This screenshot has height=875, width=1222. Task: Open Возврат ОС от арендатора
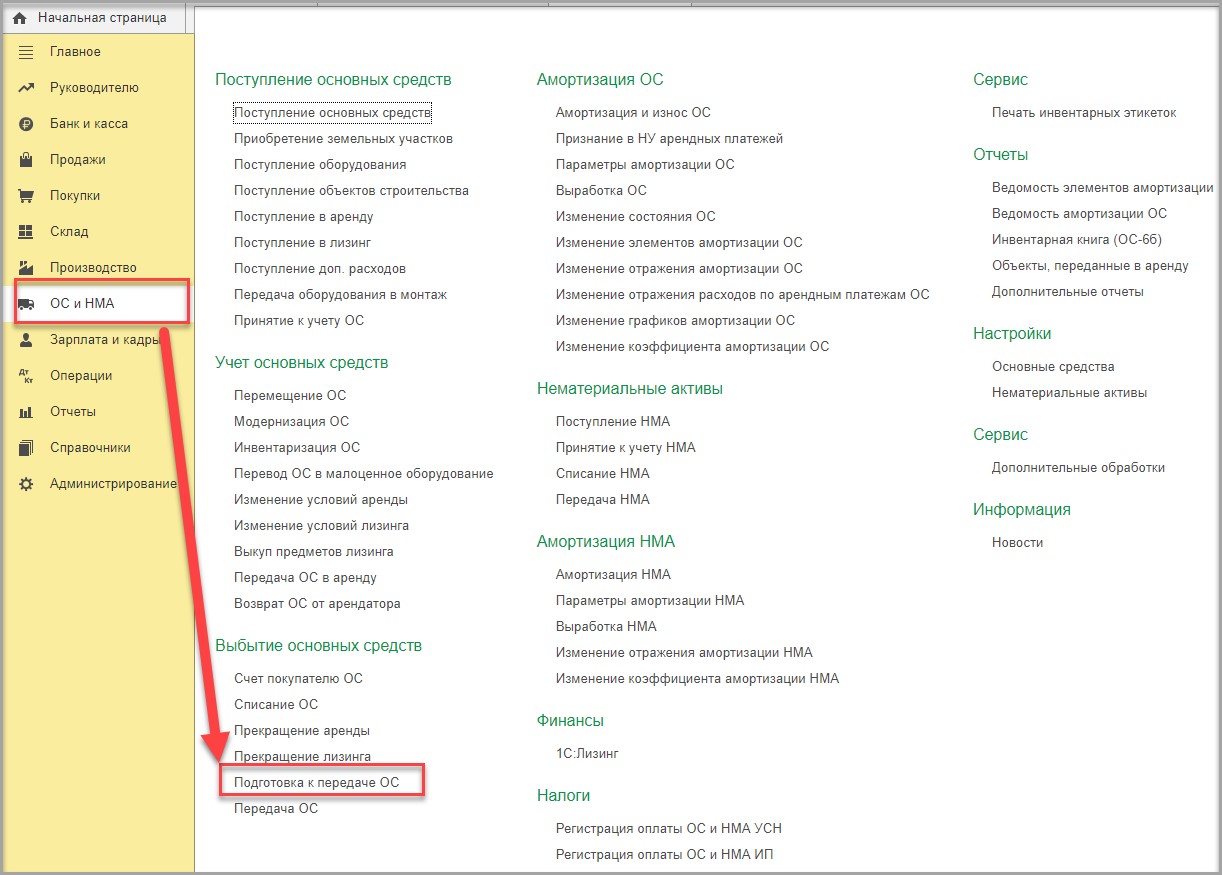(x=317, y=603)
